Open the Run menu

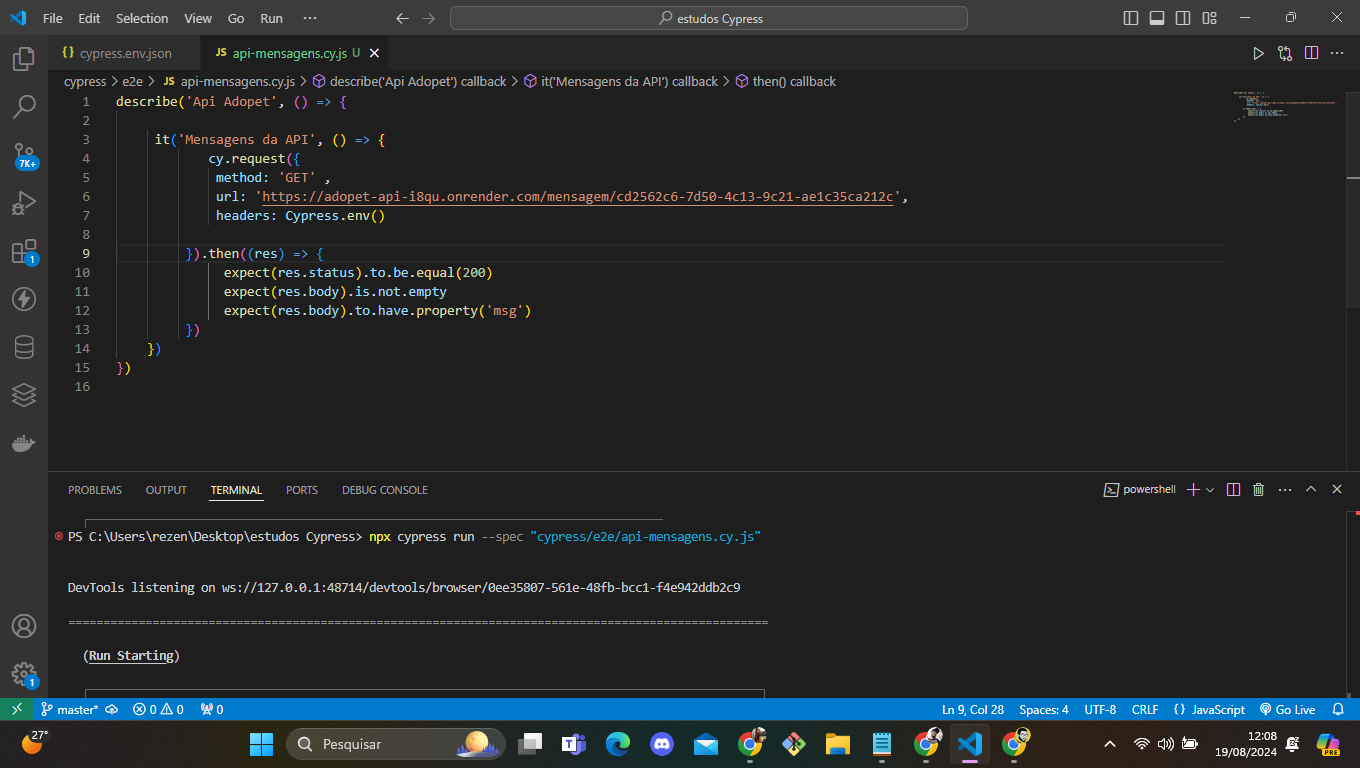pos(271,18)
